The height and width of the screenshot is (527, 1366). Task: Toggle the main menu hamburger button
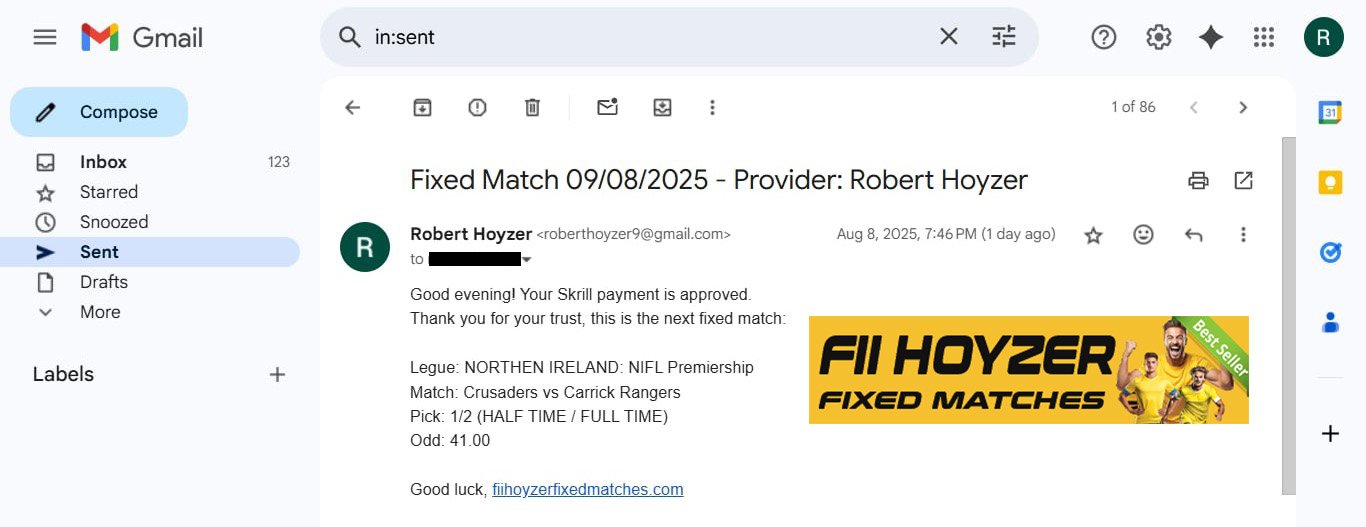coord(45,37)
